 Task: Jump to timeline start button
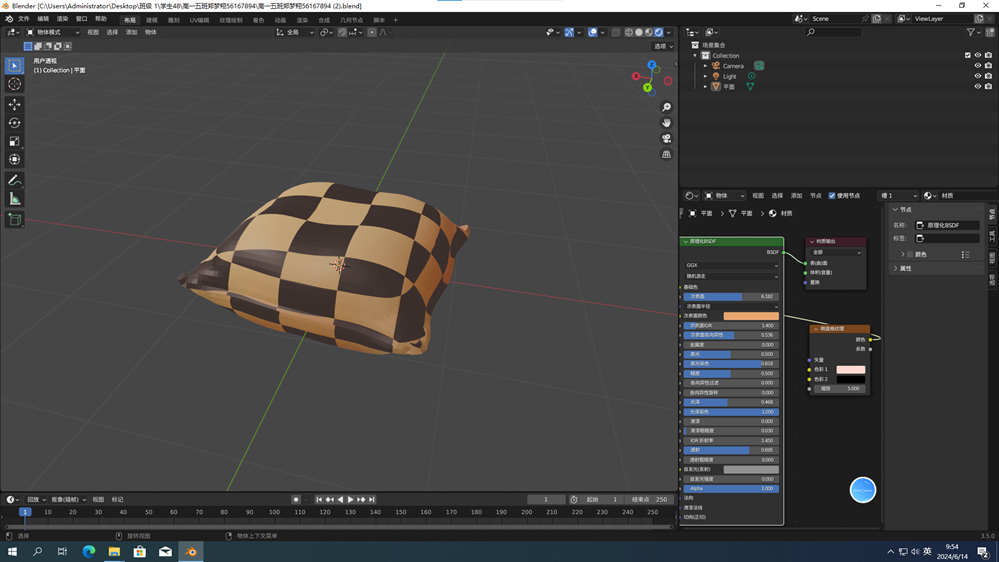click(319, 500)
